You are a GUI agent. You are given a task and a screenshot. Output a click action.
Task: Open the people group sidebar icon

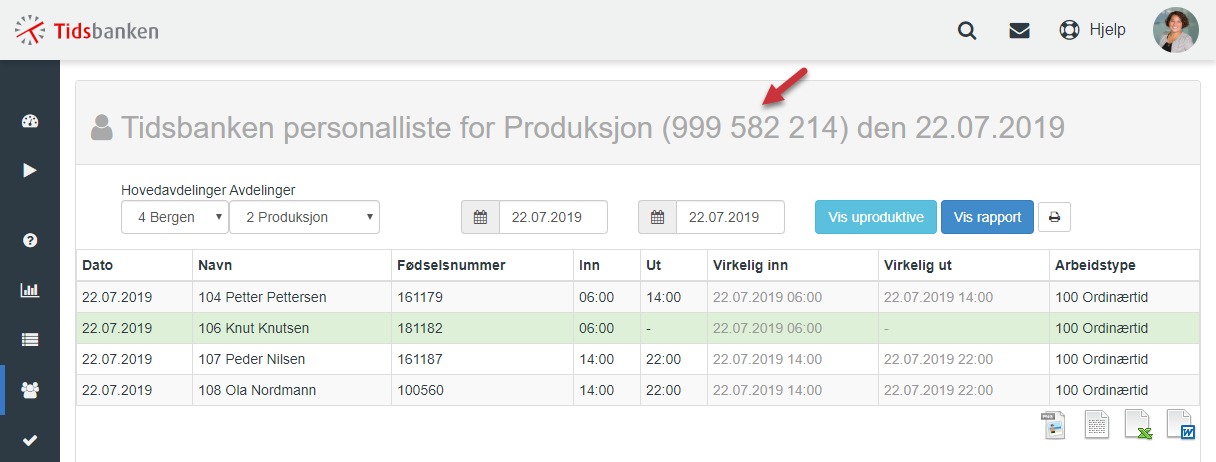(29, 390)
